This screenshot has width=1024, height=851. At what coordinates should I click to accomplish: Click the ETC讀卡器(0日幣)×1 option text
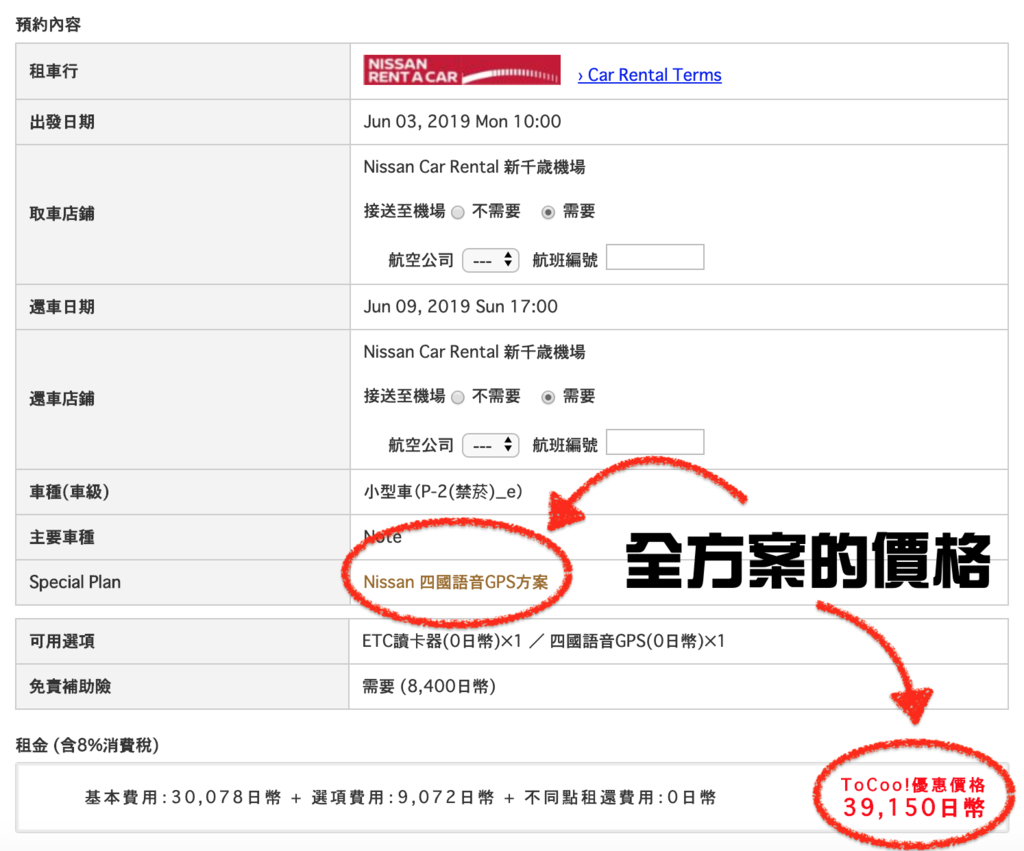coord(441,641)
